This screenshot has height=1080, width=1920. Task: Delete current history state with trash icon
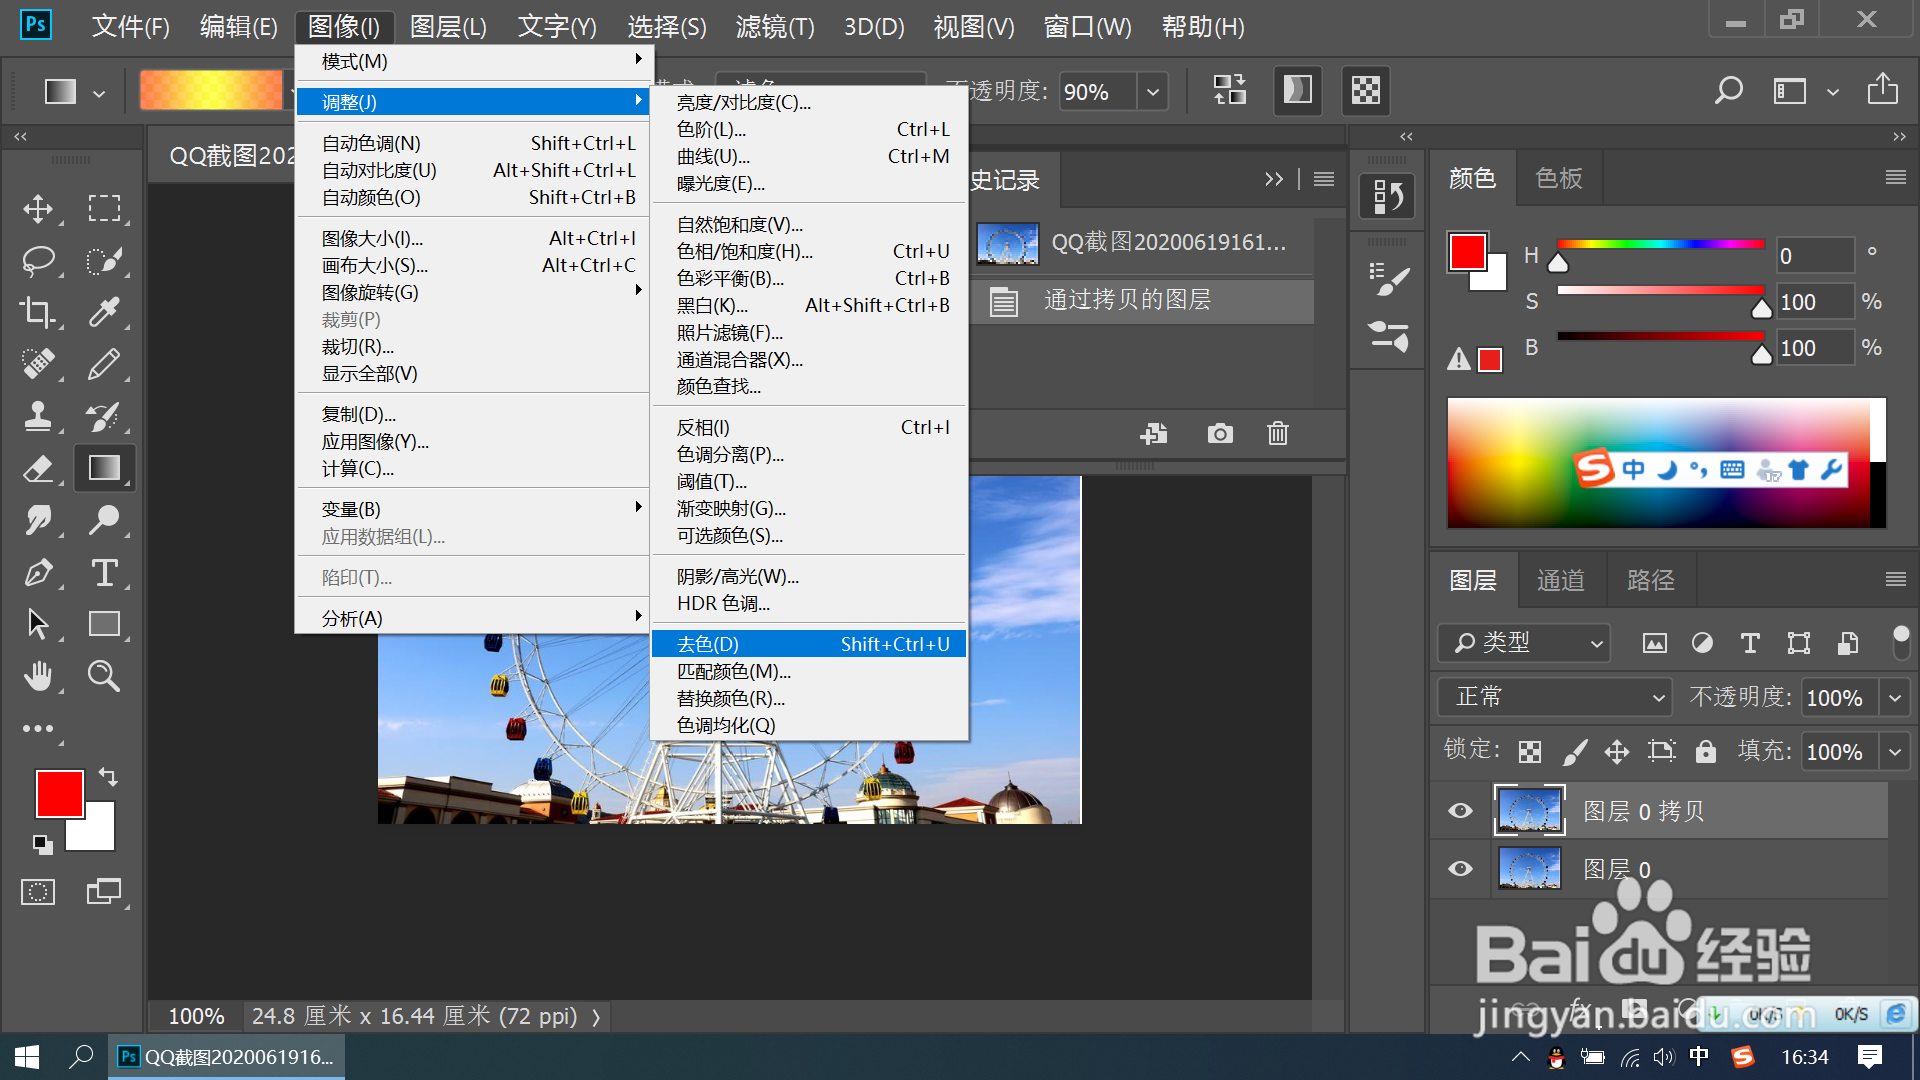[1277, 434]
